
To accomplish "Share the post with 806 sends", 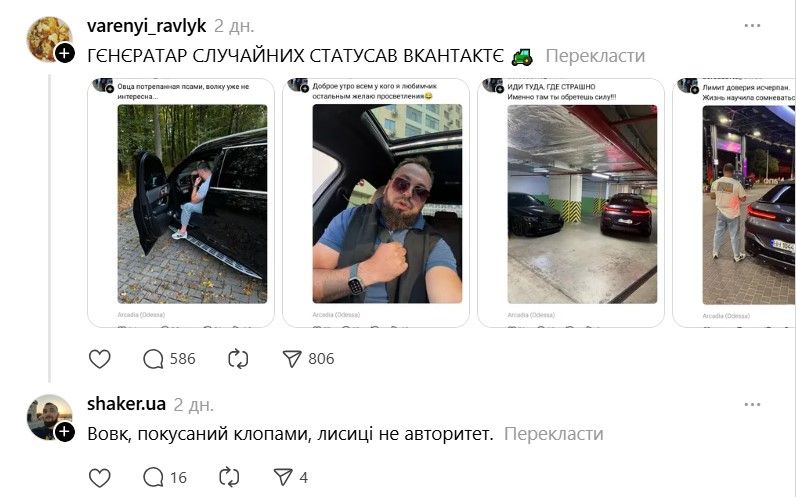I will 308,359.
